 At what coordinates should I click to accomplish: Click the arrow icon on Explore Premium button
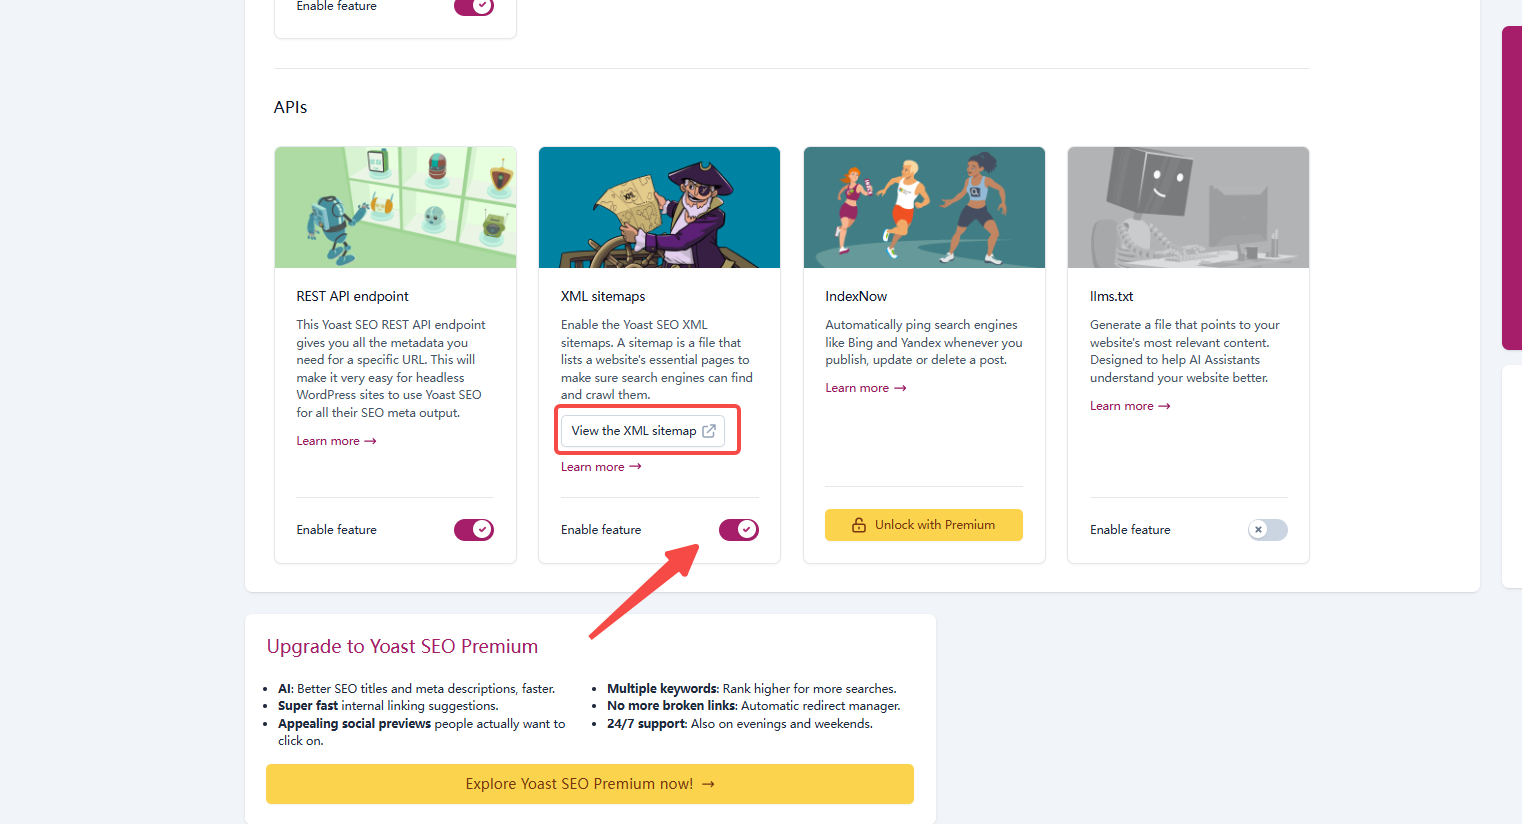(708, 784)
